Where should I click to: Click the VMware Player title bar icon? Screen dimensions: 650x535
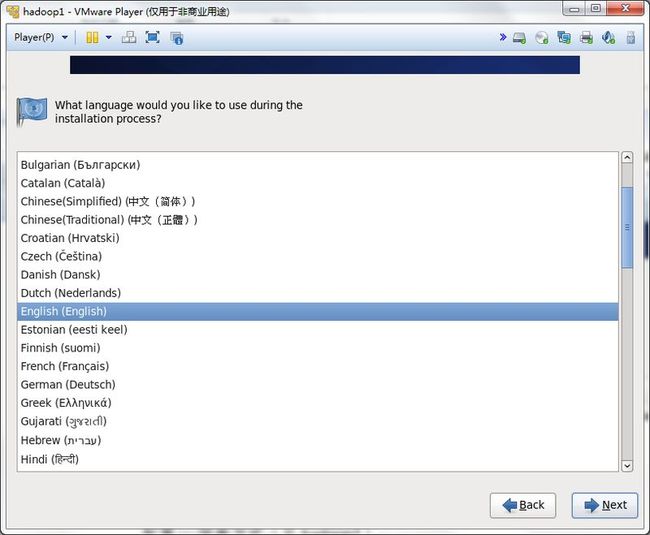point(13,12)
